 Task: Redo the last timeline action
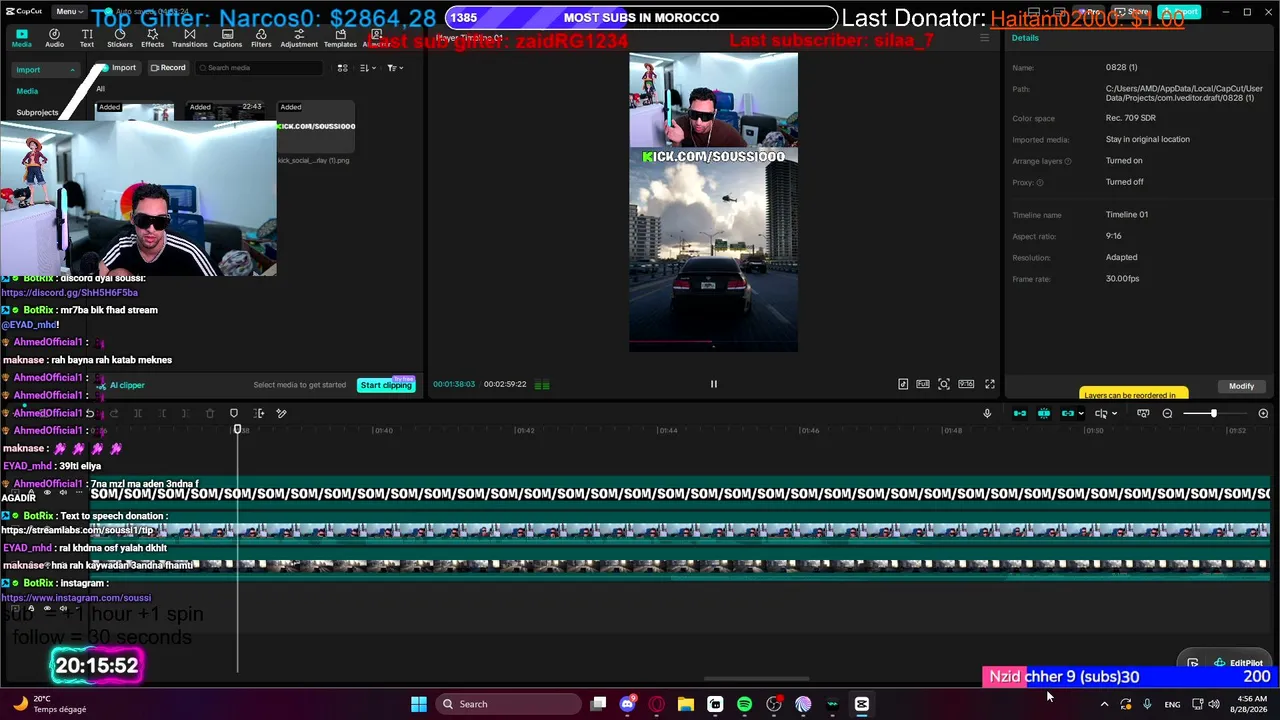pyautogui.click(x=114, y=413)
